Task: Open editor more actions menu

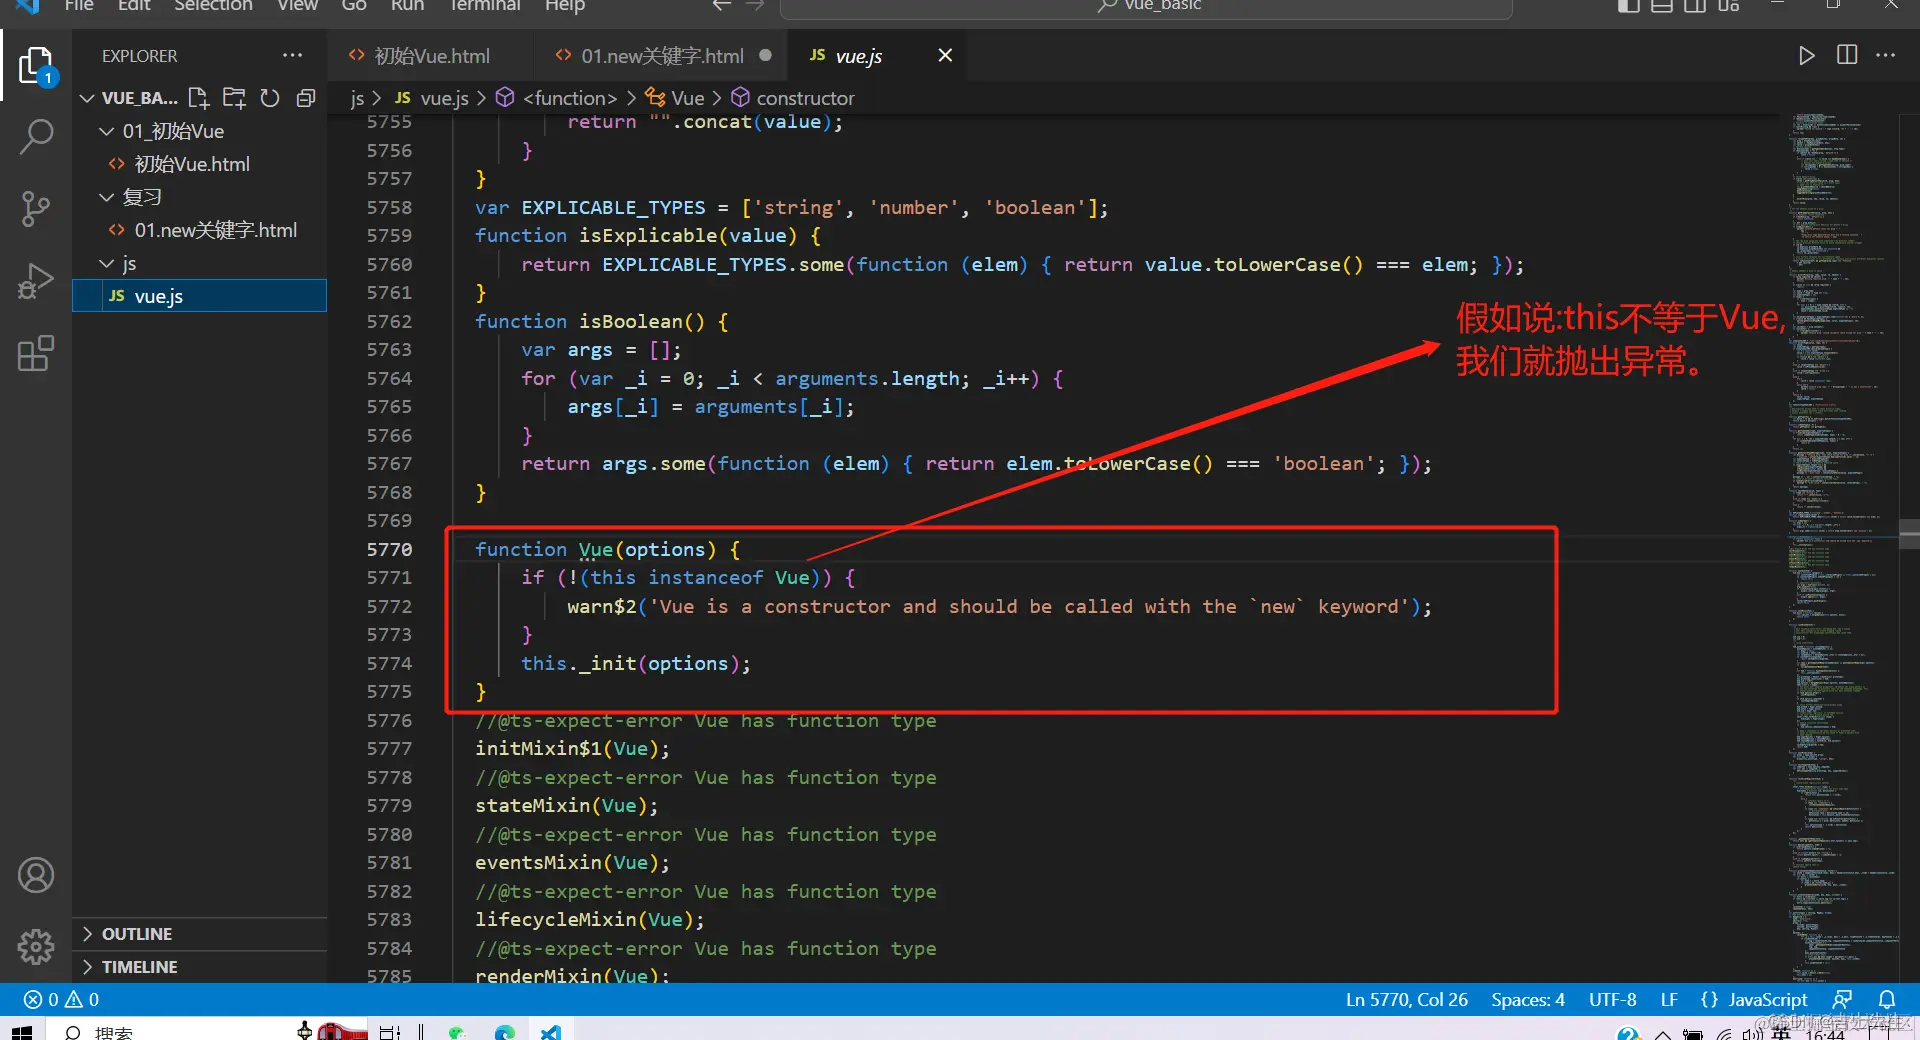Action: [1886, 55]
